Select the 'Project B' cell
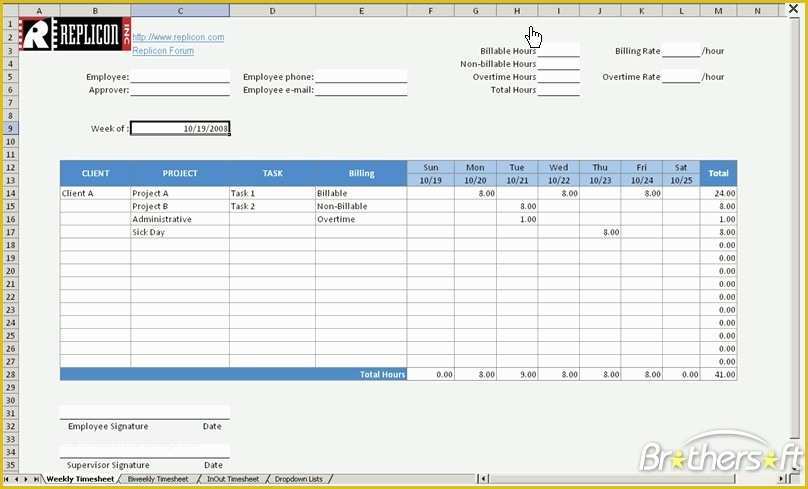Image resolution: width=808 pixels, height=489 pixels. click(x=180, y=206)
